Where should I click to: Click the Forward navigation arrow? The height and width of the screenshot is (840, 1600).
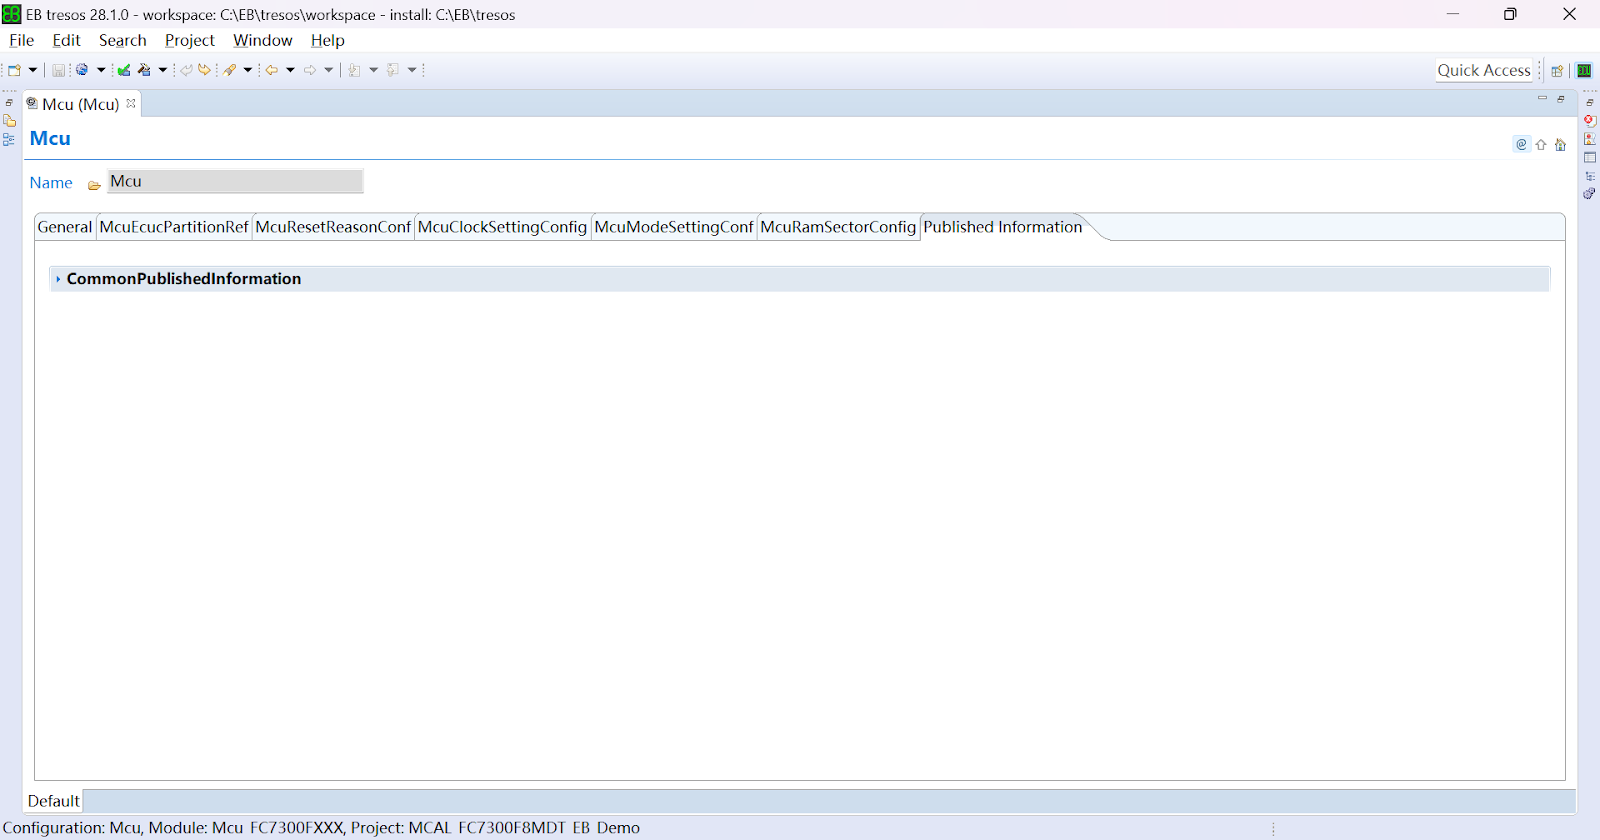pos(310,70)
